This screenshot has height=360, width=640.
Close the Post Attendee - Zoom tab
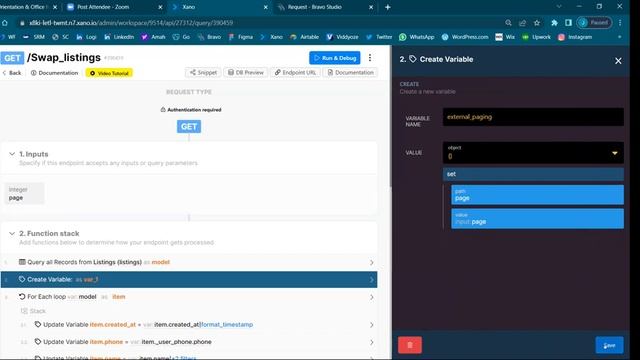160,7
